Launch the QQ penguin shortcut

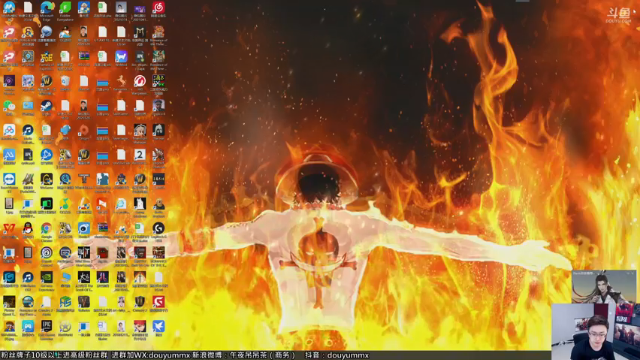pyautogui.click(x=28, y=229)
